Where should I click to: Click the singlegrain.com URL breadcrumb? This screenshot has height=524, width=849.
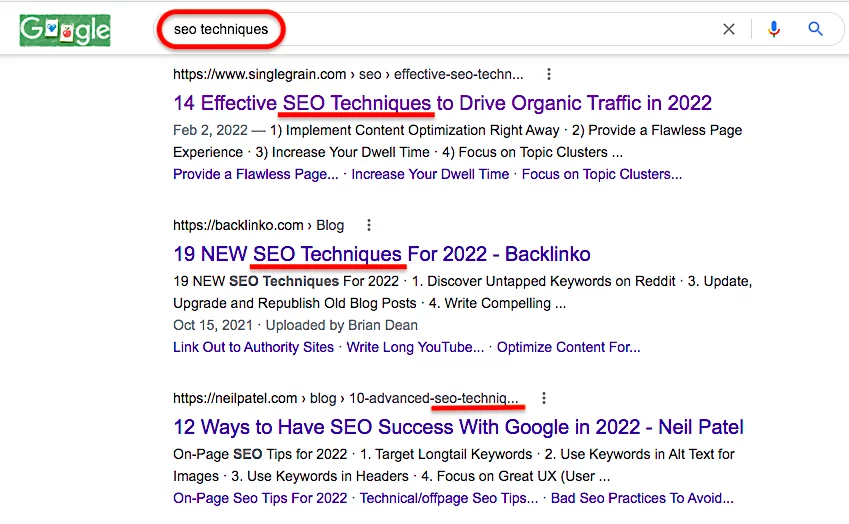[348, 74]
